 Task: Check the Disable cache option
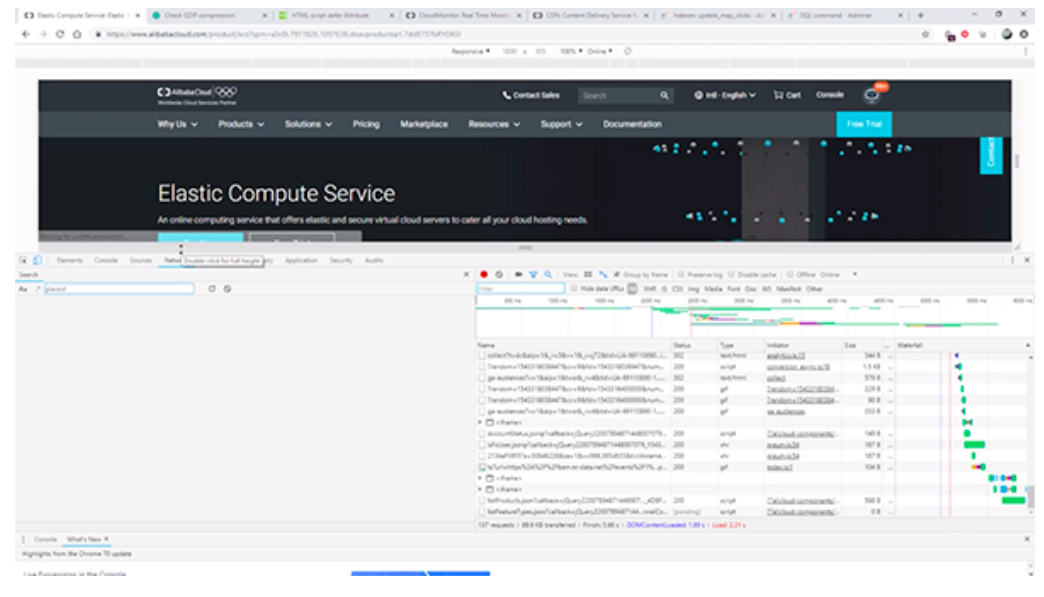(x=732, y=274)
